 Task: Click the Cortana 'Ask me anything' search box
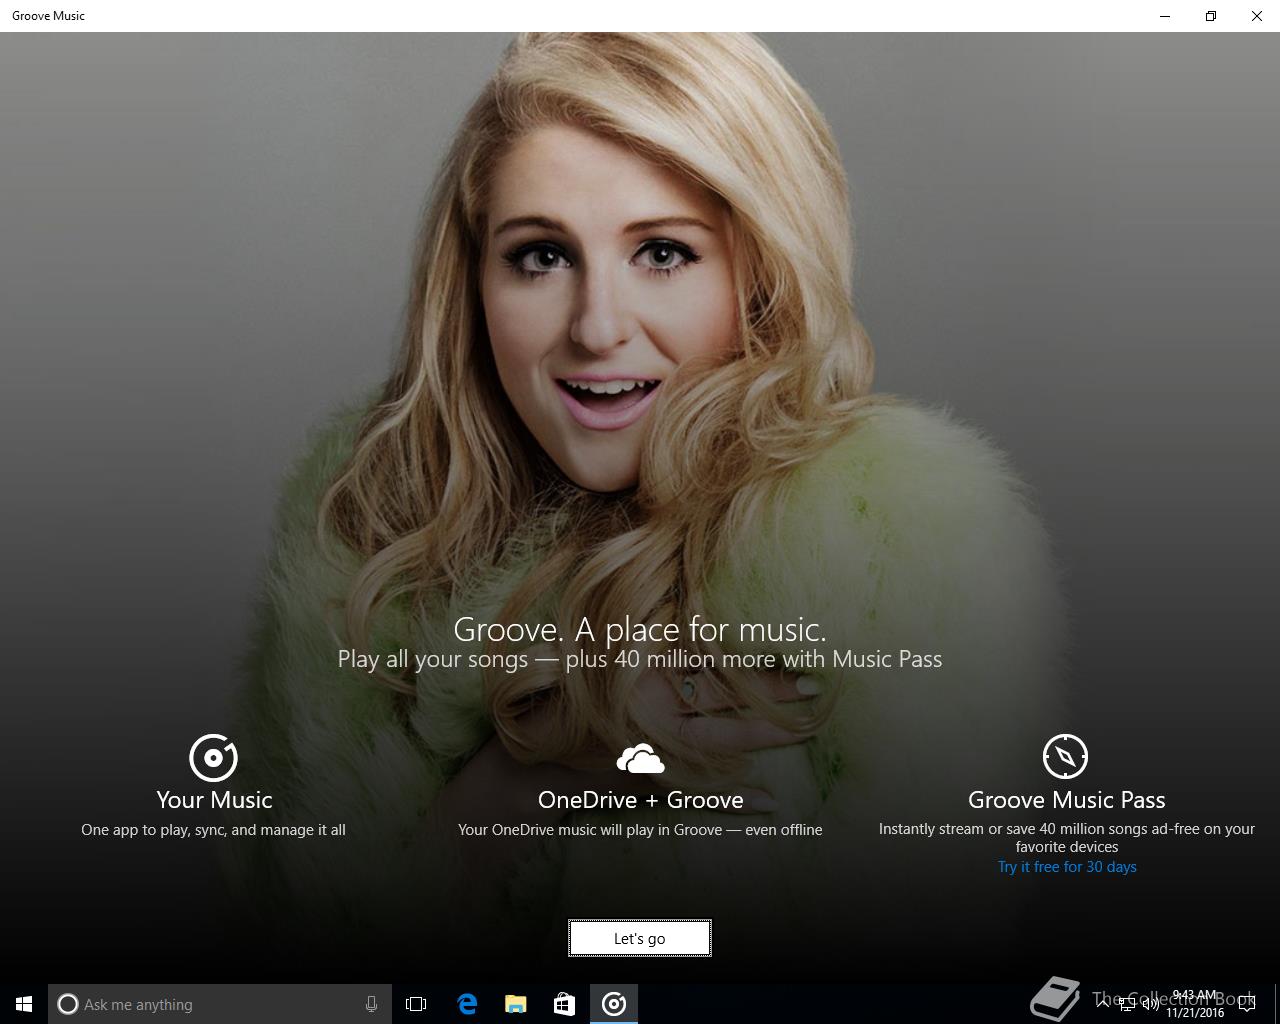pos(220,1004)
